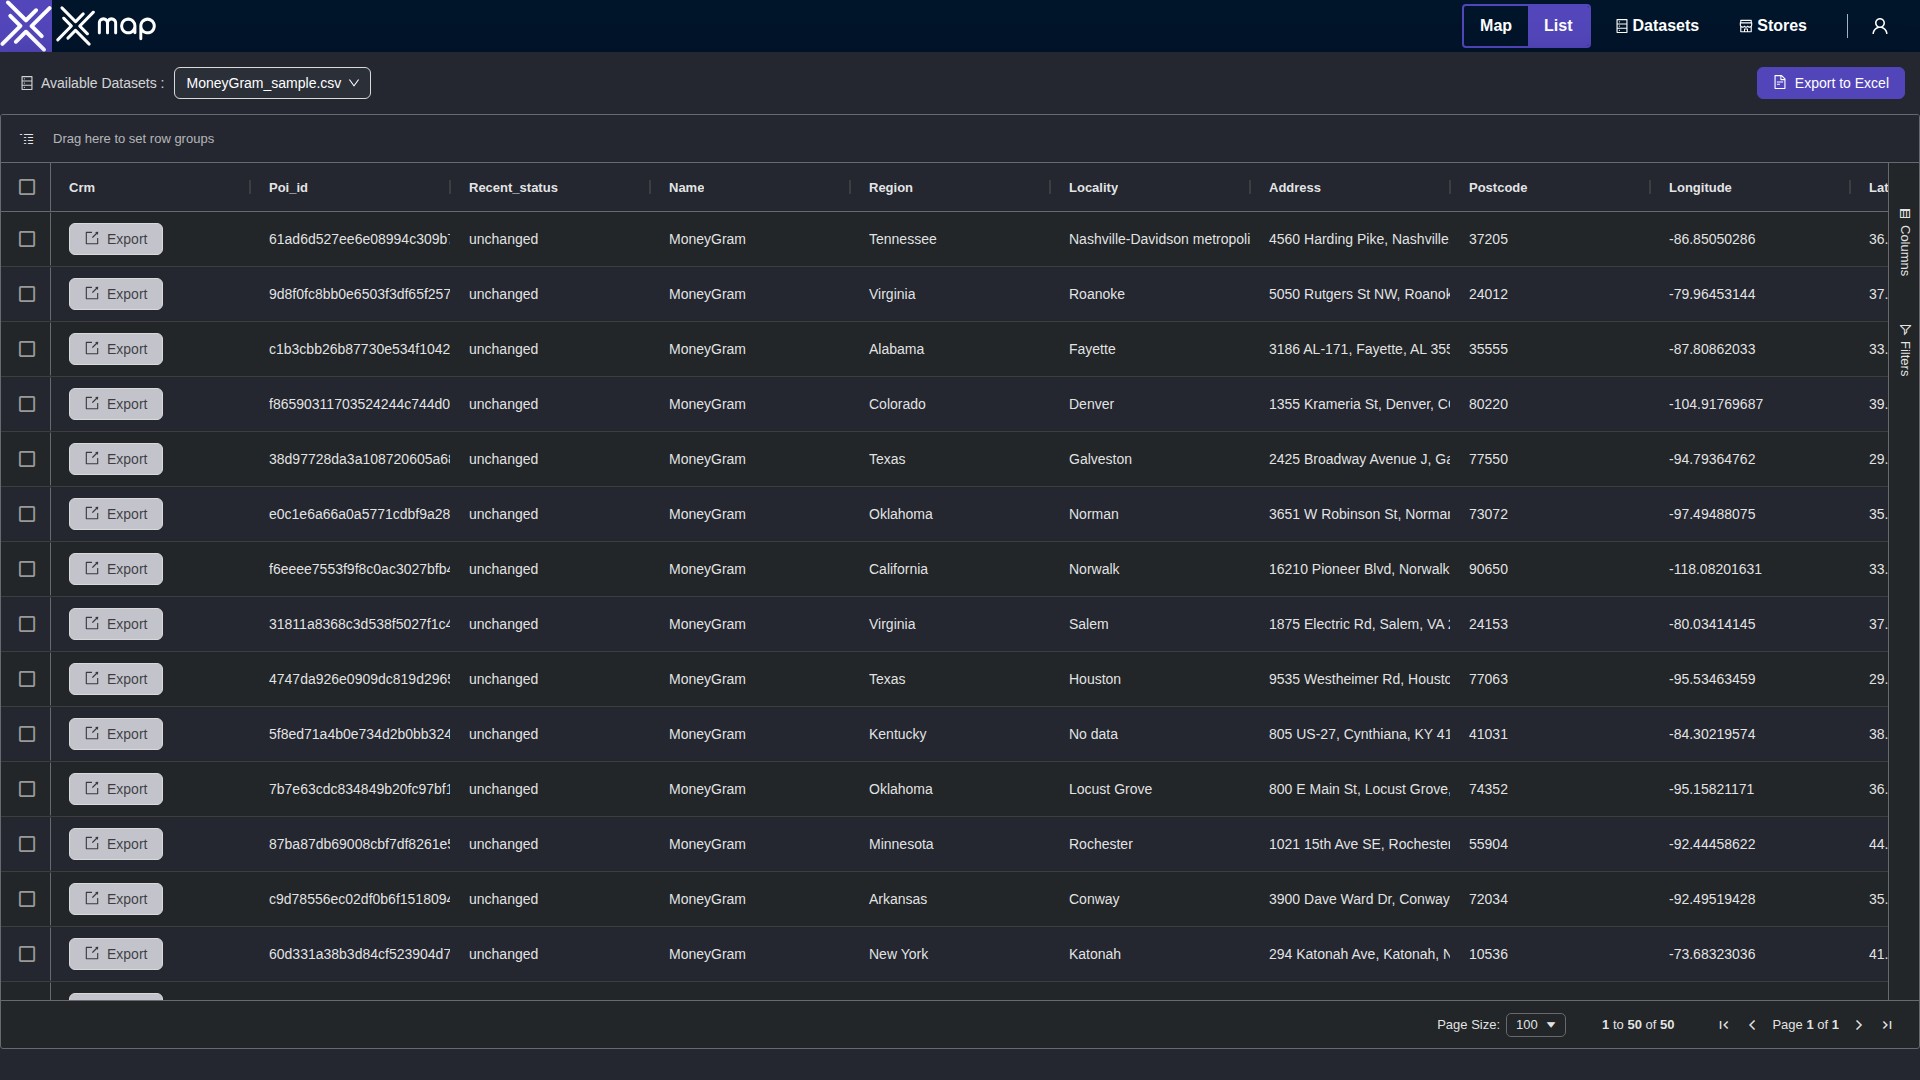Open the MoneyGram_sample.csv dataset dropdown
Screen dimensions: 1920x1080
click(272, 83)
